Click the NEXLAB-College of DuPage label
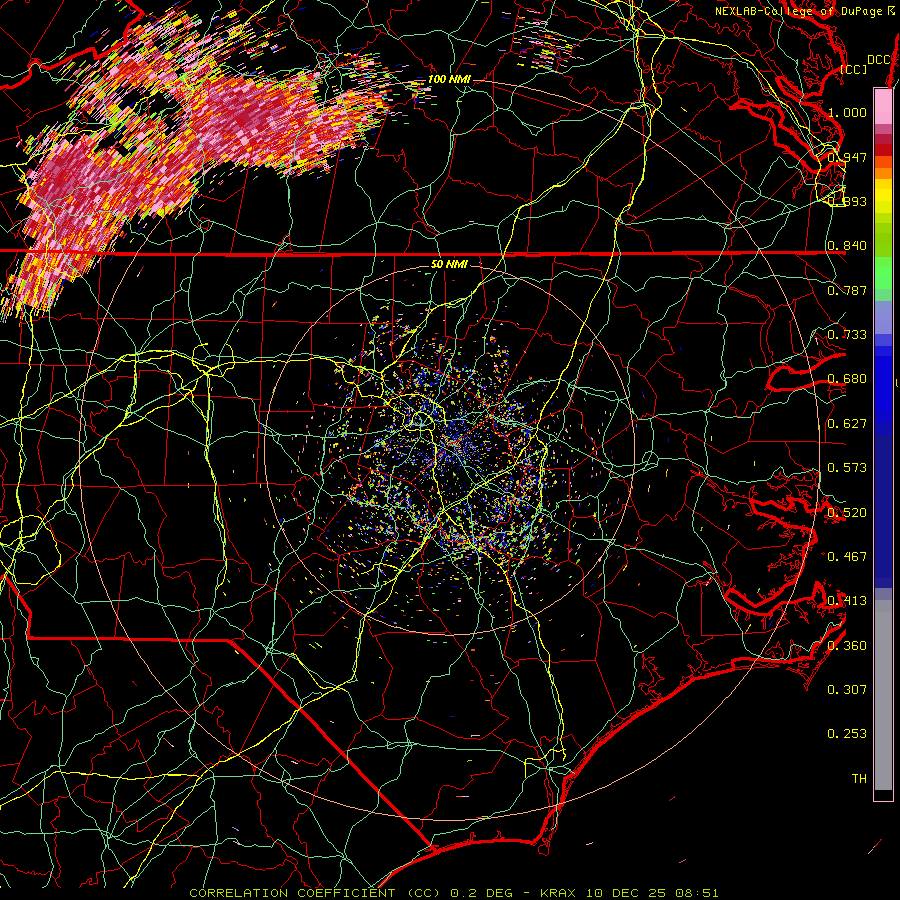This screenshot has width=900, height=900. pyautogui.click(x=800, y=11)
